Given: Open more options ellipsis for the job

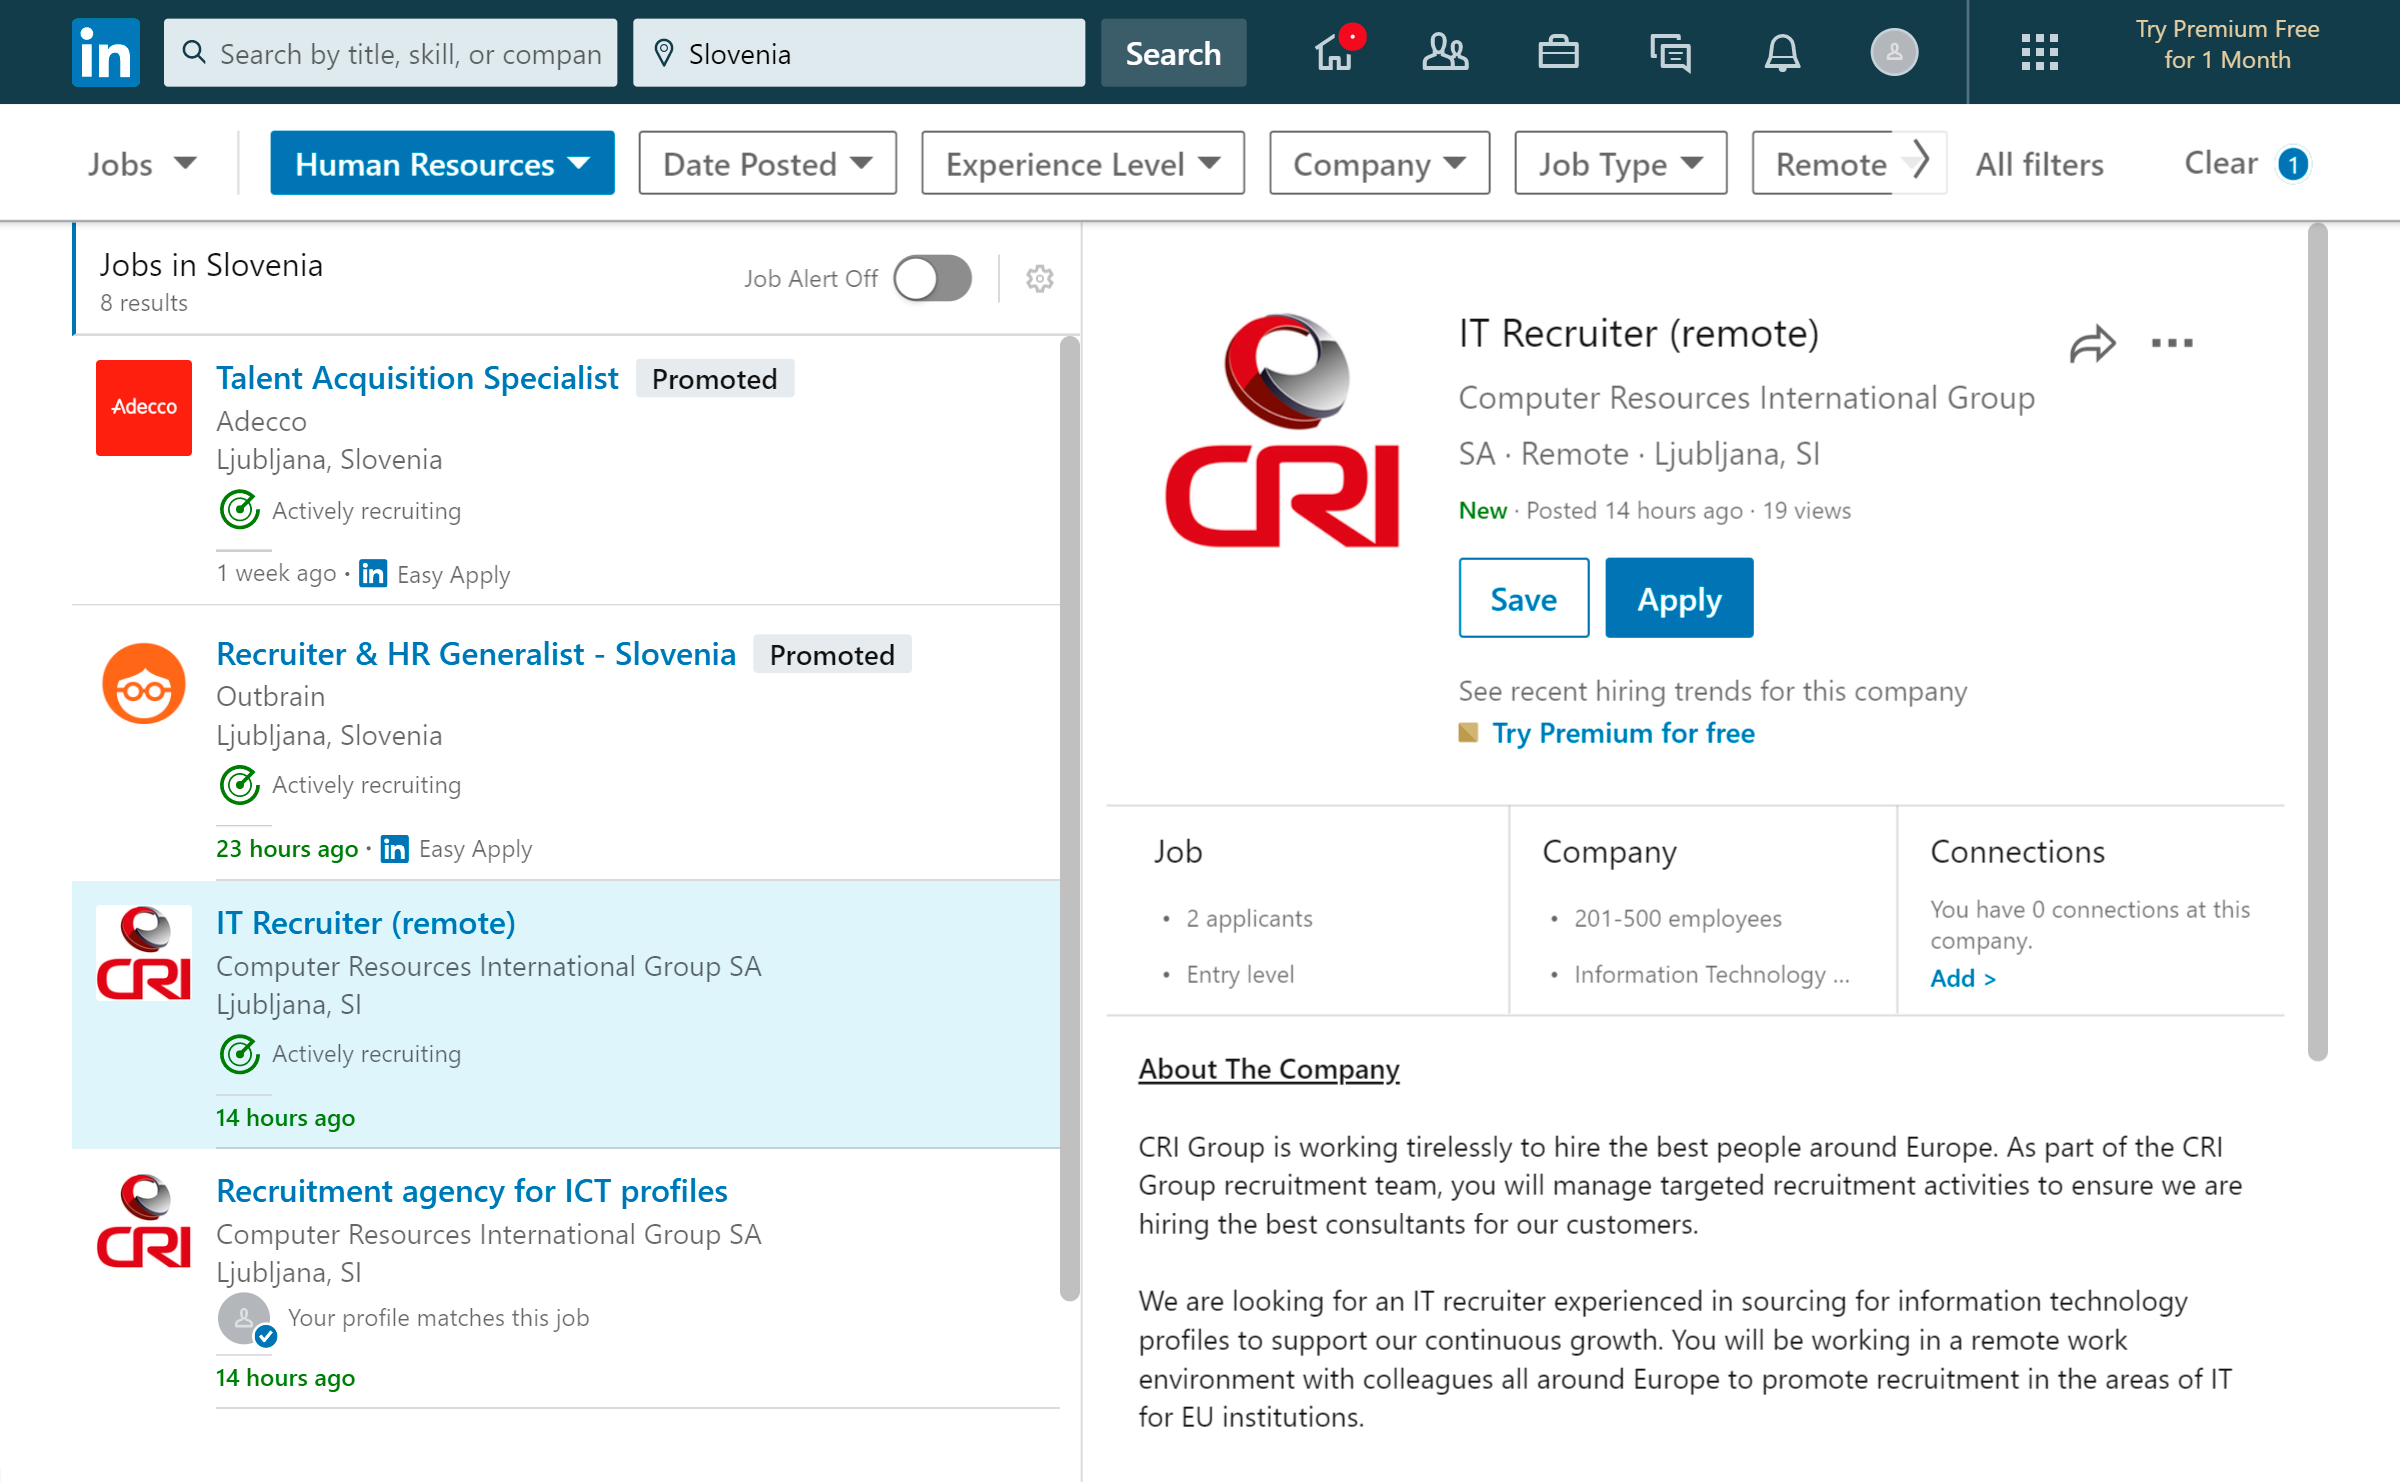Looking at the screenshot, I should (x=2172, y=343).
